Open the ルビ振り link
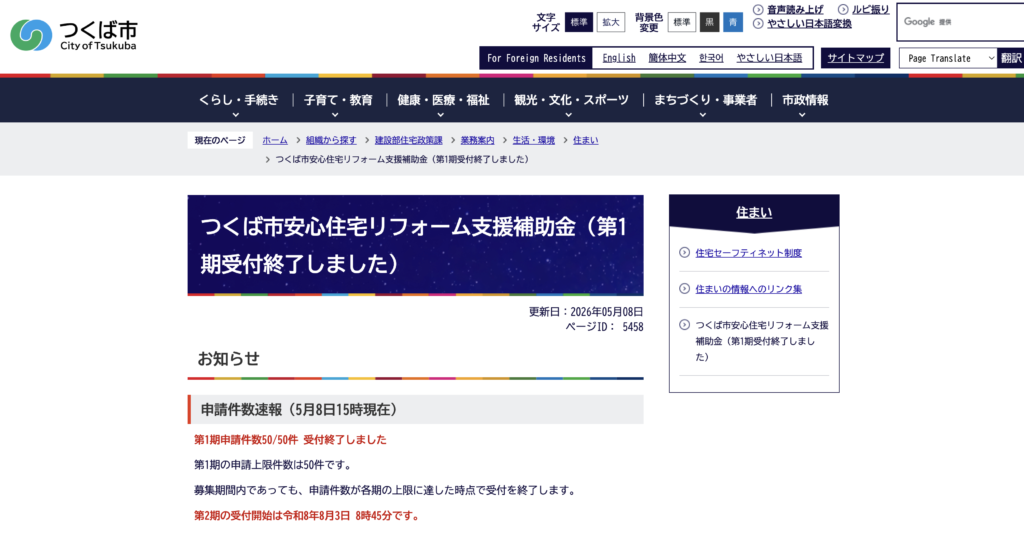1024x540 pixels. tap(870, 9)
